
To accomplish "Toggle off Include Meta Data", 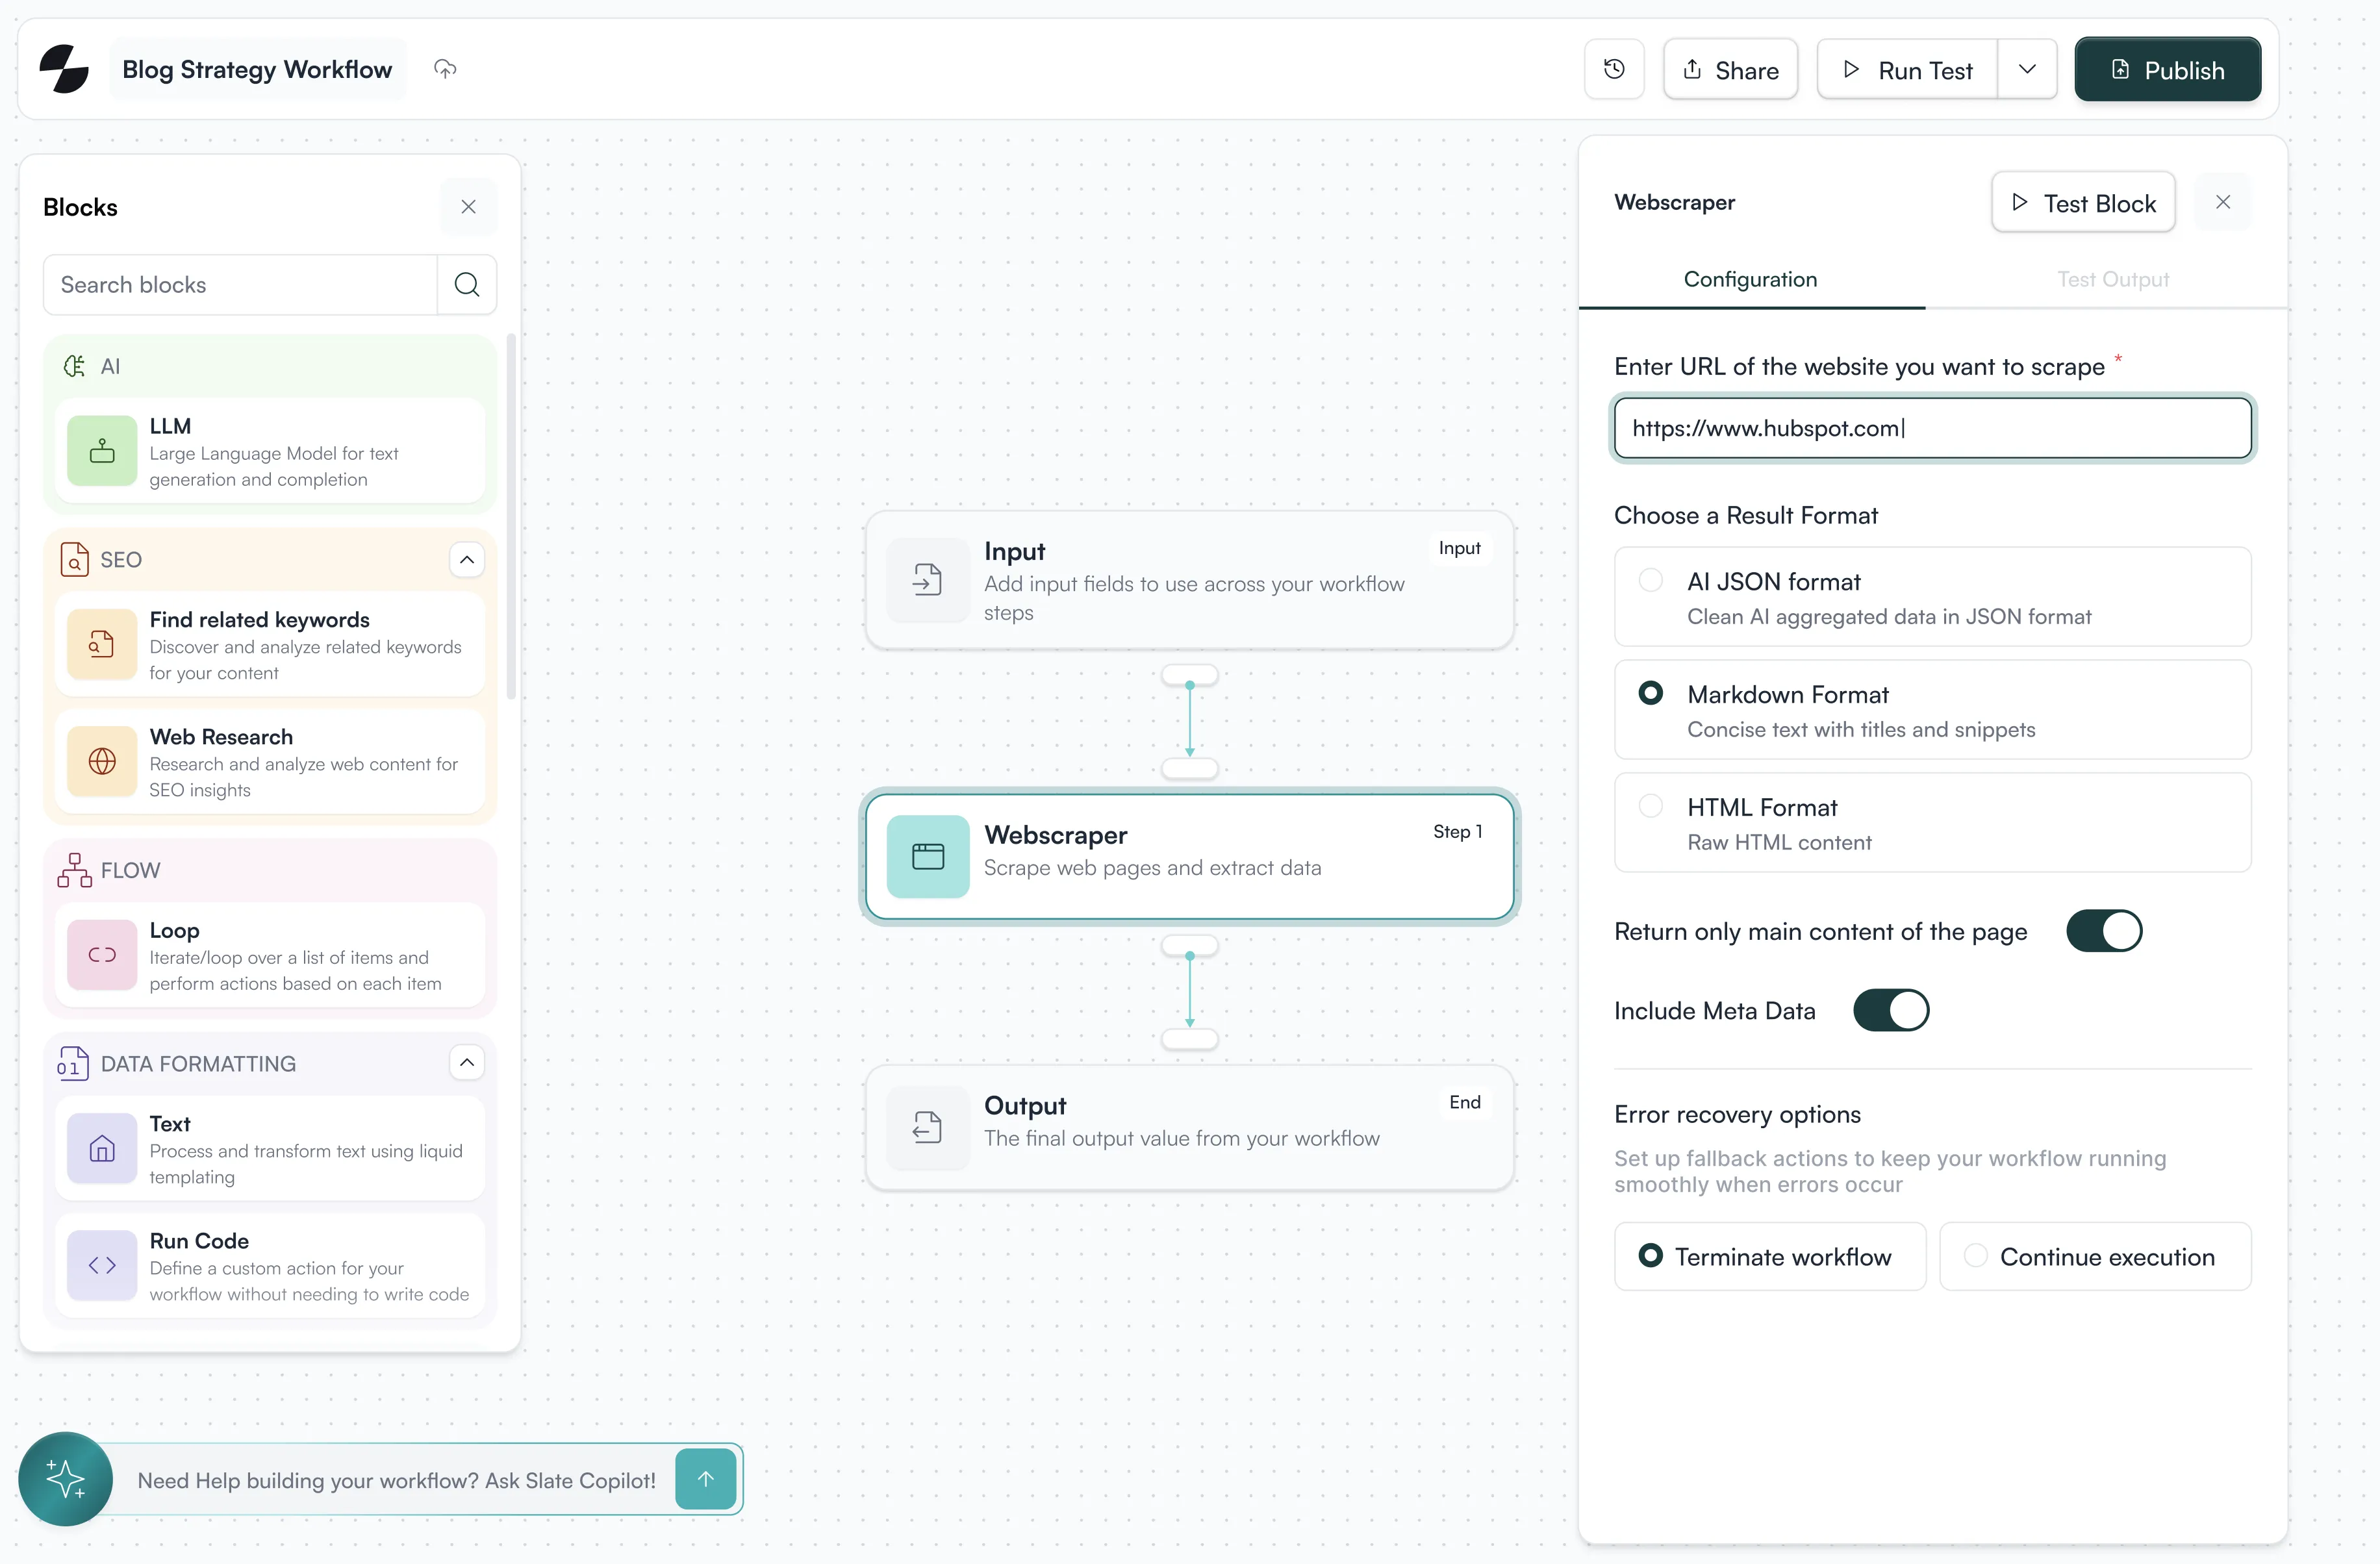I will [x=1891, y=1010].
